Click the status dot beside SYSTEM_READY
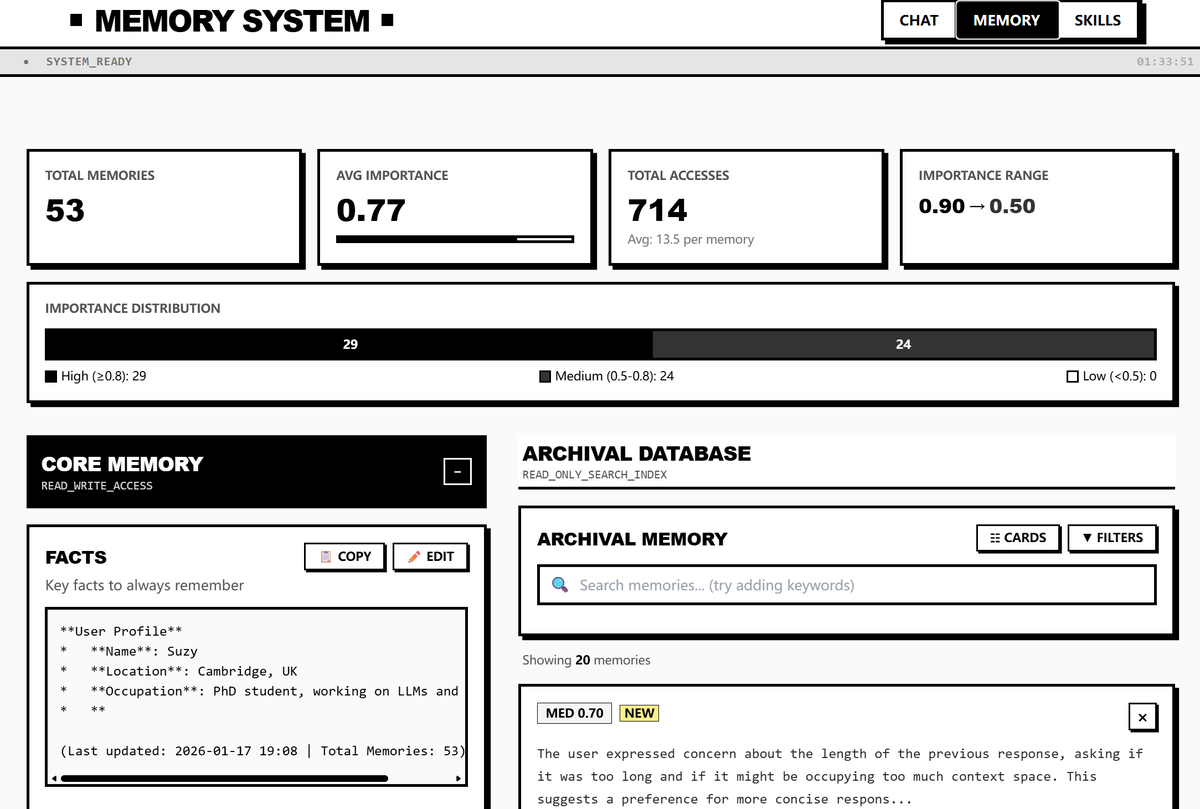This screenshot has width=1200, height=809. [x=26, y=62]
